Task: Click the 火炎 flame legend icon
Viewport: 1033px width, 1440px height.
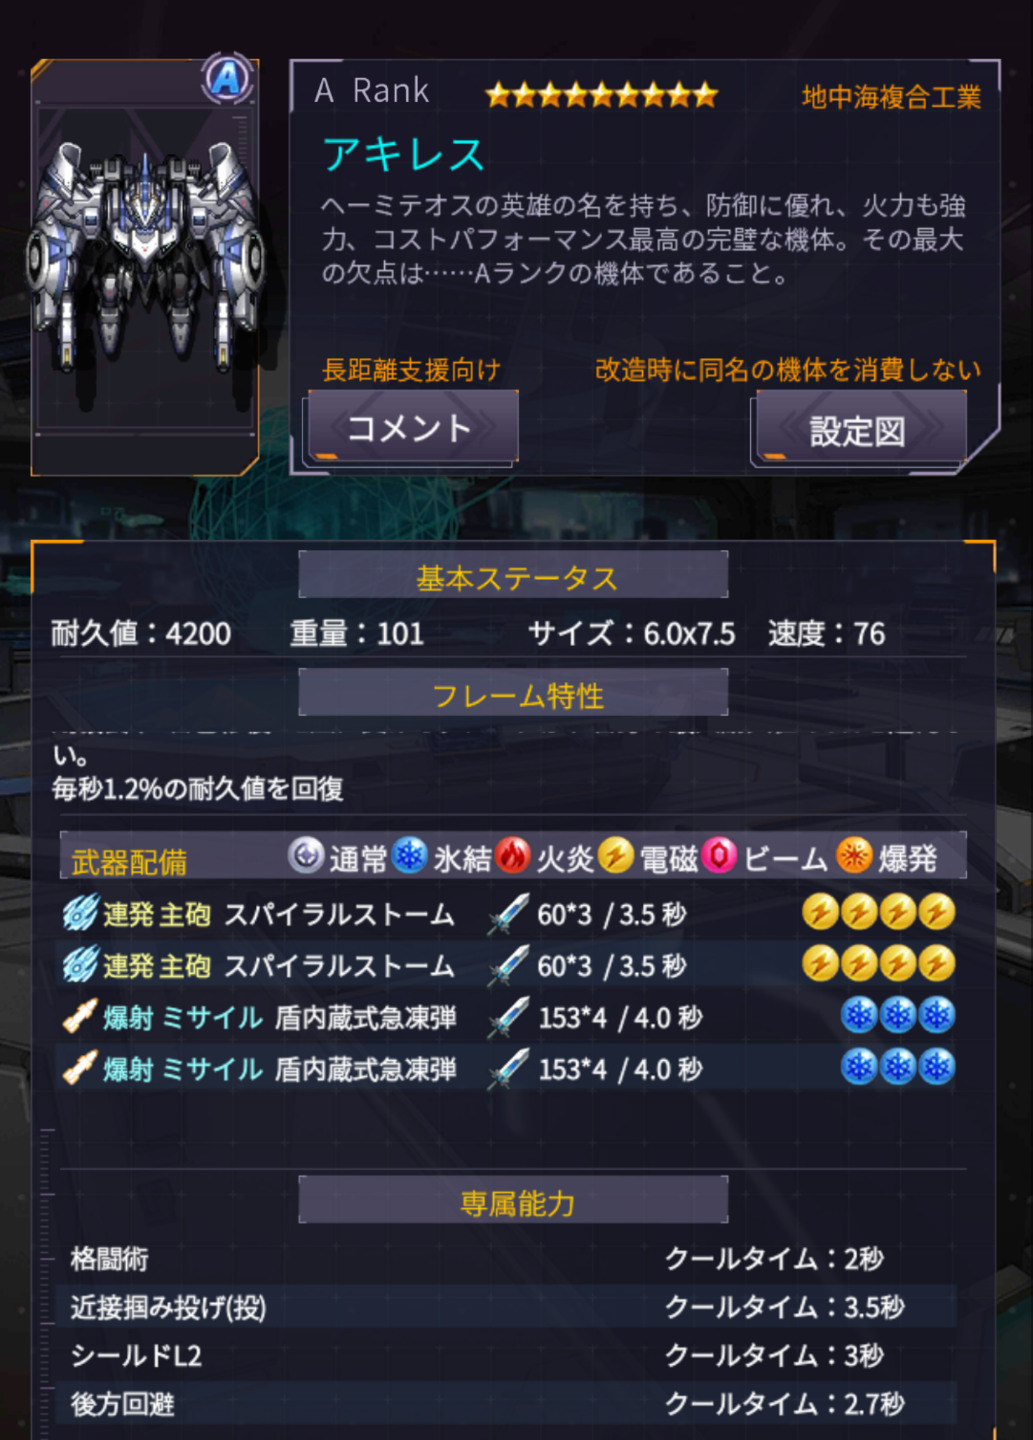Action: pos(513,856)
